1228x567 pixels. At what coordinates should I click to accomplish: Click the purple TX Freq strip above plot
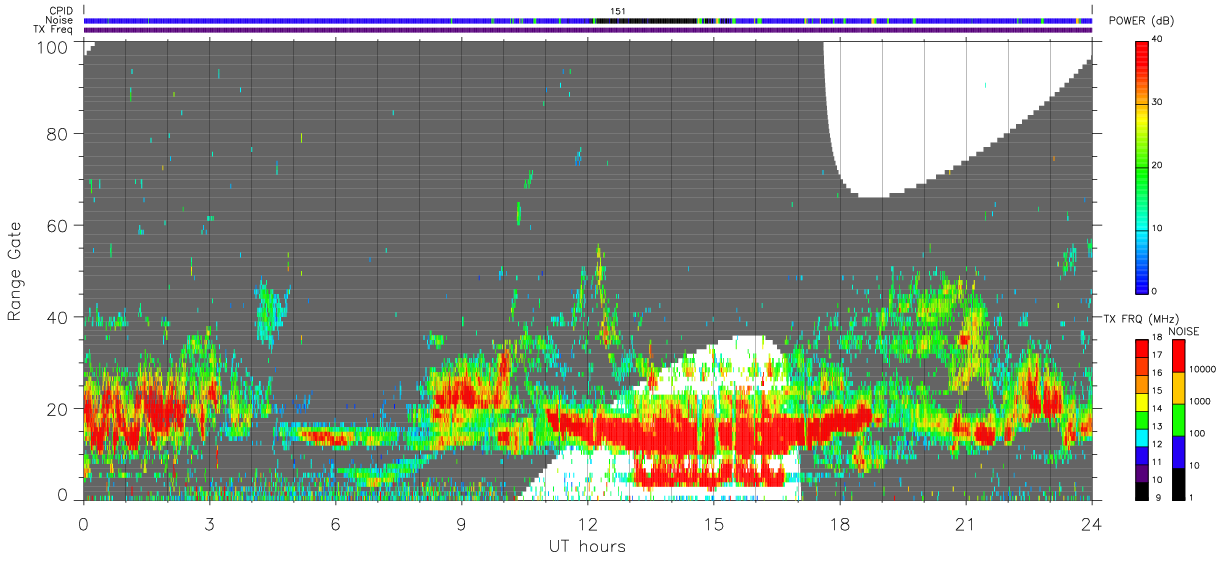coord(588,30)
